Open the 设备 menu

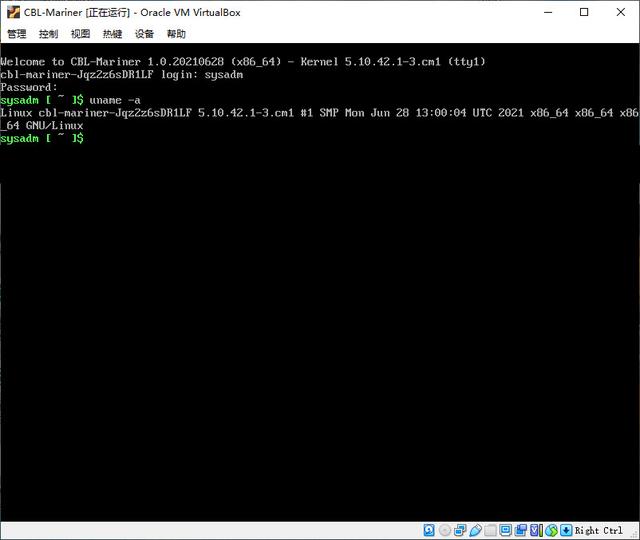tap(144, 34)
